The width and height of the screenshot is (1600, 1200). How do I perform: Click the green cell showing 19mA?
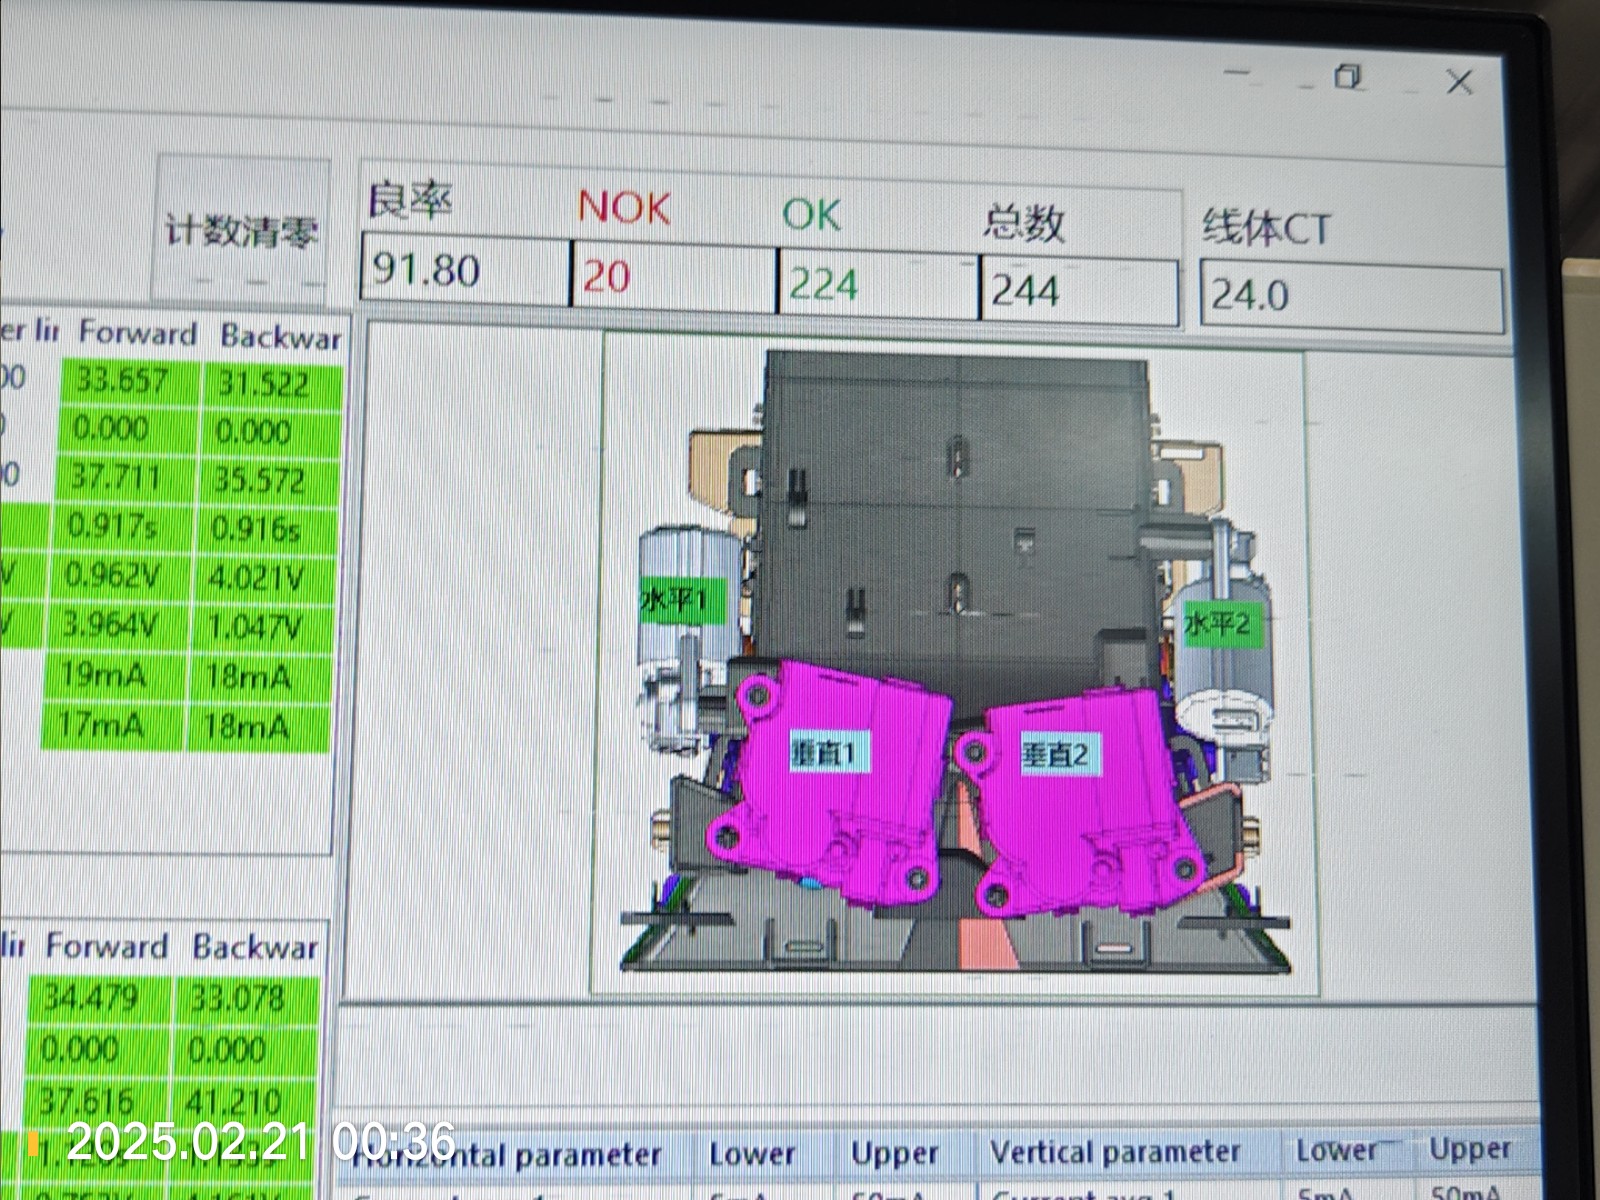tap(104, 675)
